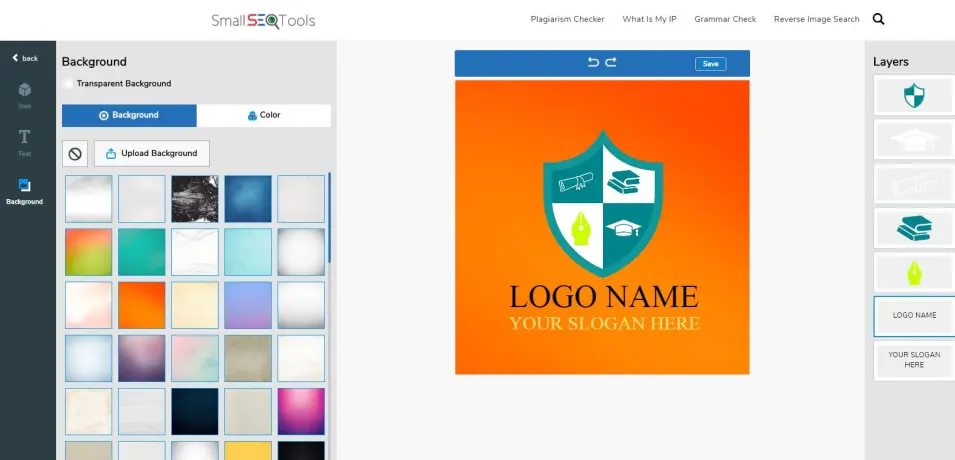This screenshot has height=460, width=955.
Task: Choose the orange-green gradient background
Action: click(88, 252)
